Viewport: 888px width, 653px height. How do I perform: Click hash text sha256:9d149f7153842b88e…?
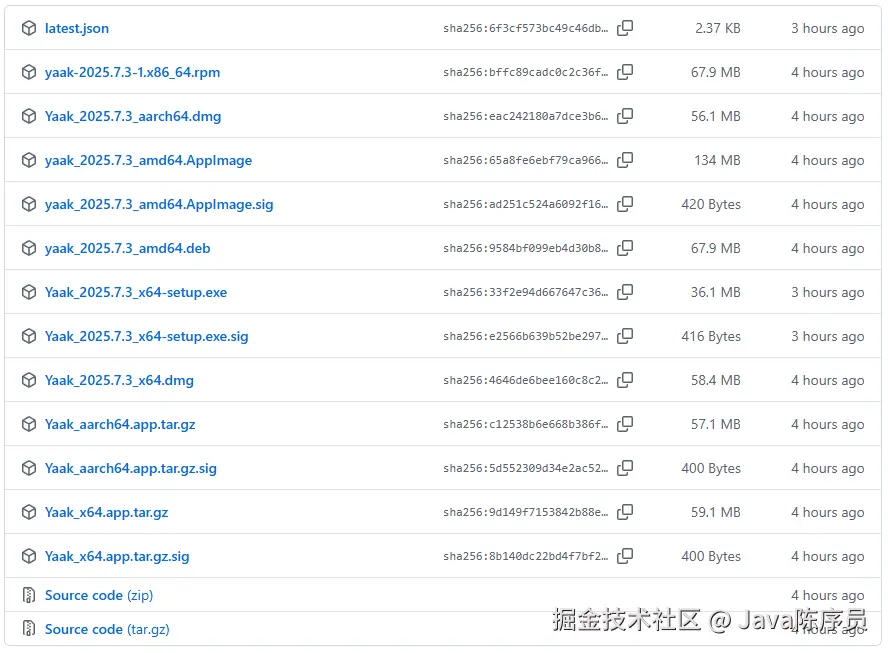(526, 513)
